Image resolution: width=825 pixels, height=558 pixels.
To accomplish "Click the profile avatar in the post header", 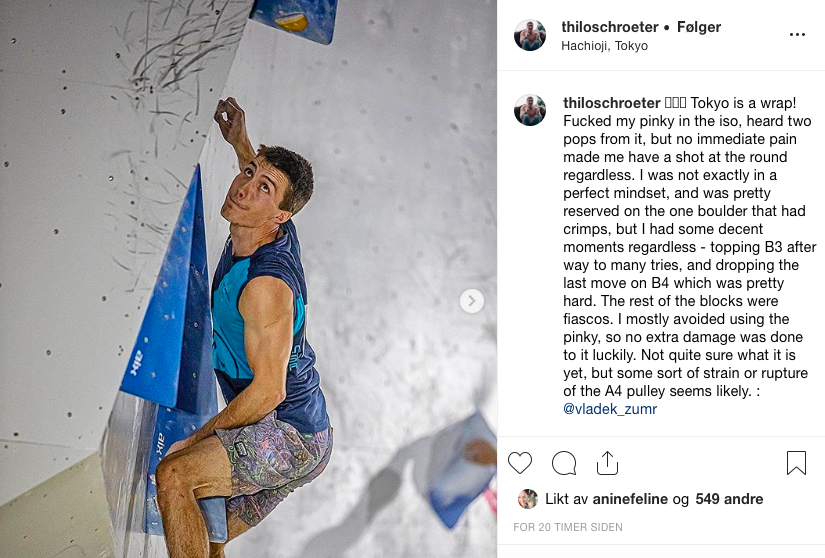I will [530, 35].
